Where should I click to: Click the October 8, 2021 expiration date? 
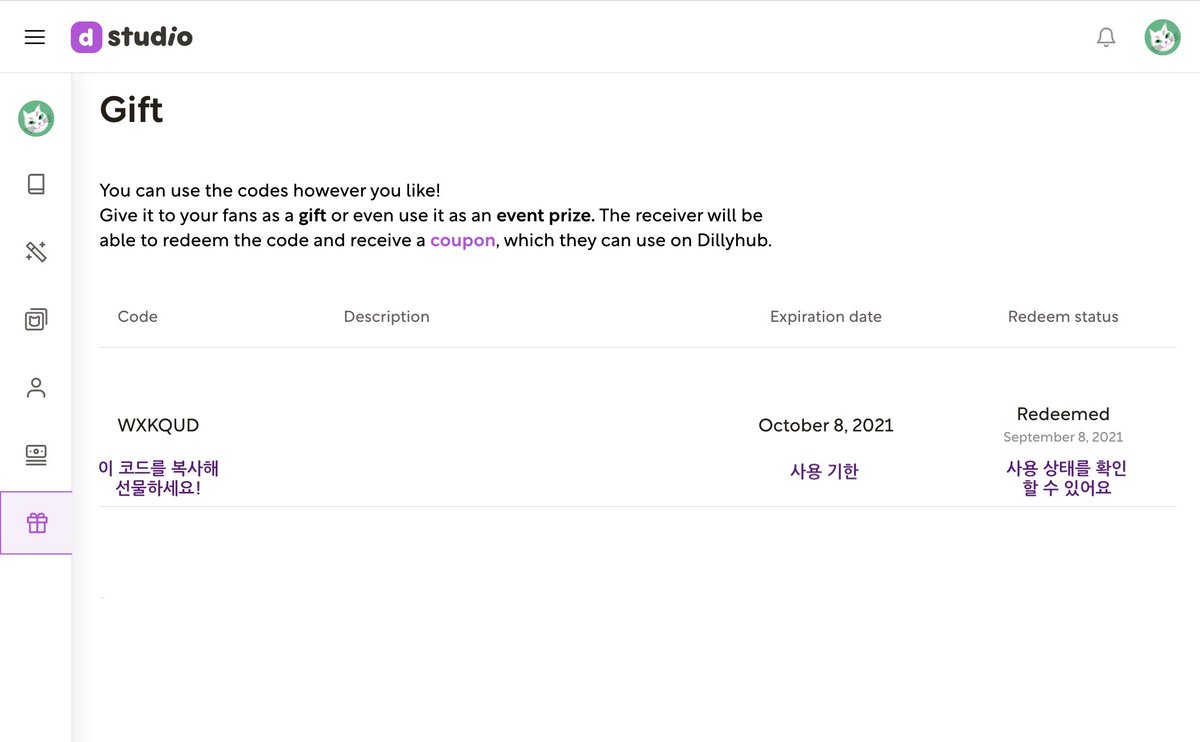click(826, 425)
